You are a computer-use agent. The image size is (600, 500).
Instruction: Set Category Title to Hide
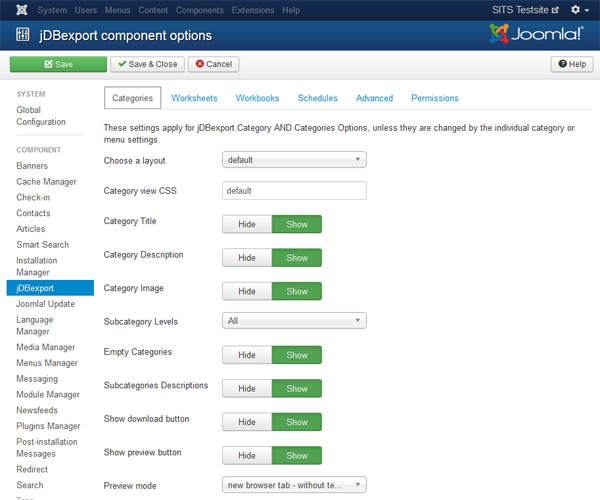tap(246, 224)
